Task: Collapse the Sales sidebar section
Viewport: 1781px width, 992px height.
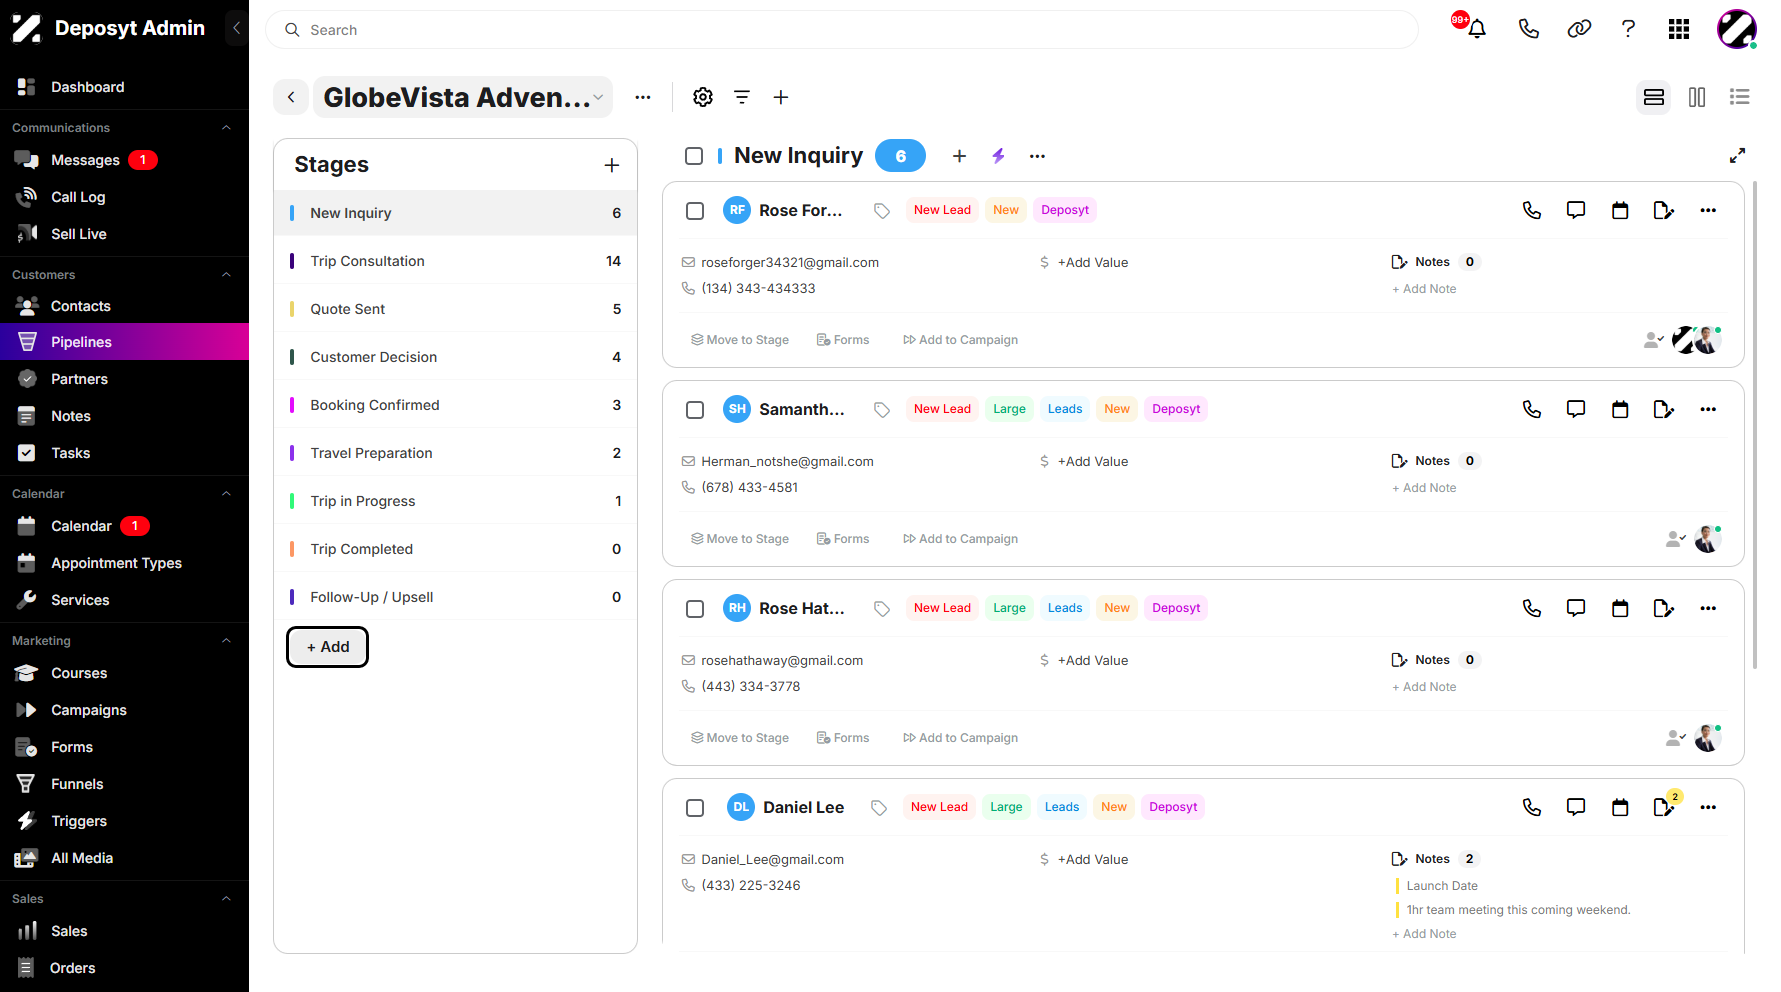Action: [226, 899]
